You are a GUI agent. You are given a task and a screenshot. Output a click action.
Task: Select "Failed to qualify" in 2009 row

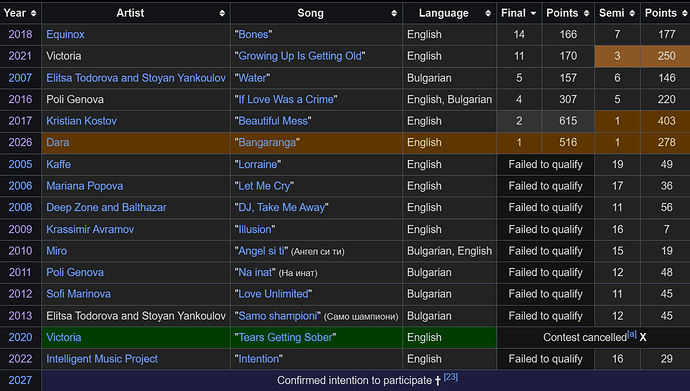(546, 230)
